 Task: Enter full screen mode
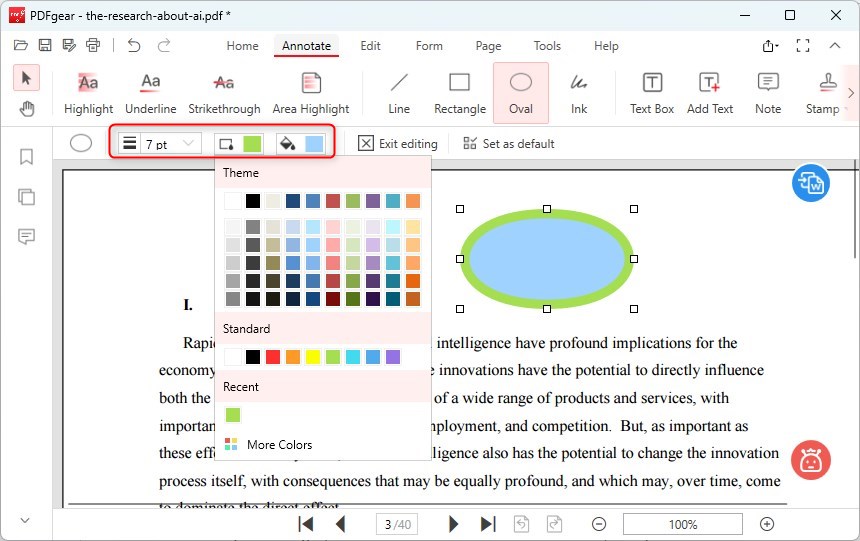click(x=802, y=46)
